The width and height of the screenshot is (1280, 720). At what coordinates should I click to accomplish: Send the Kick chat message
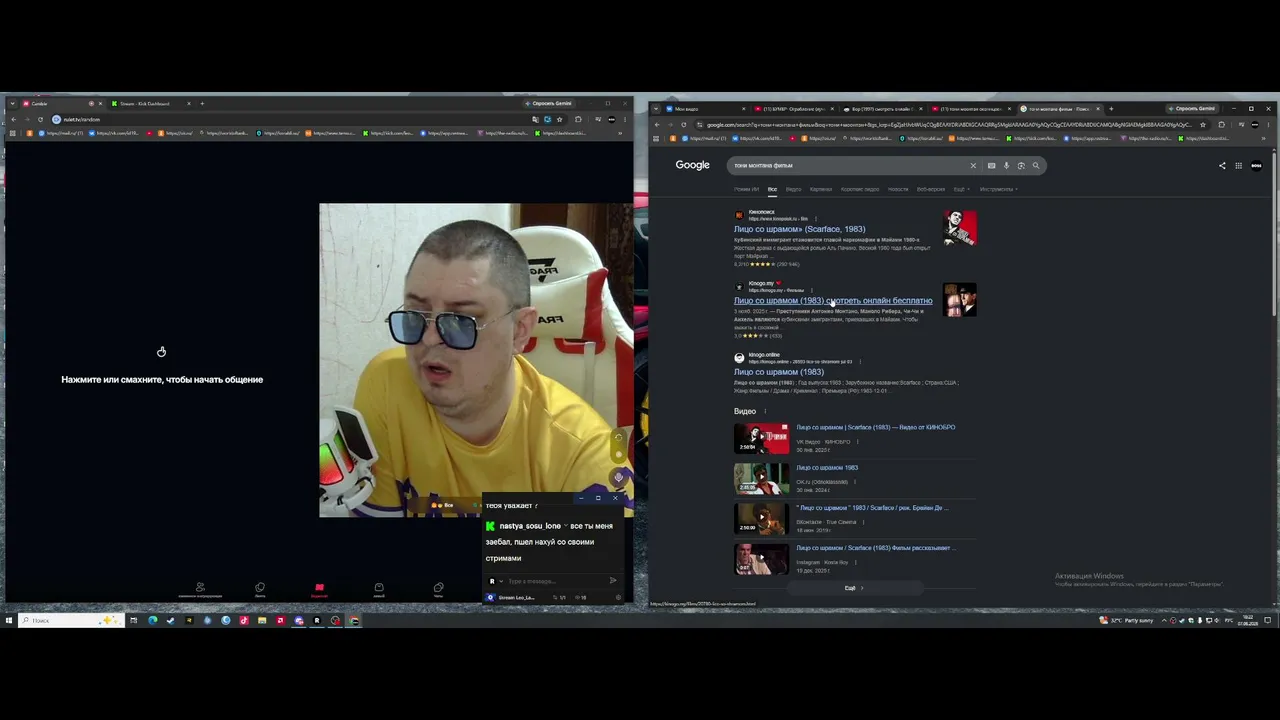(613, 580)
